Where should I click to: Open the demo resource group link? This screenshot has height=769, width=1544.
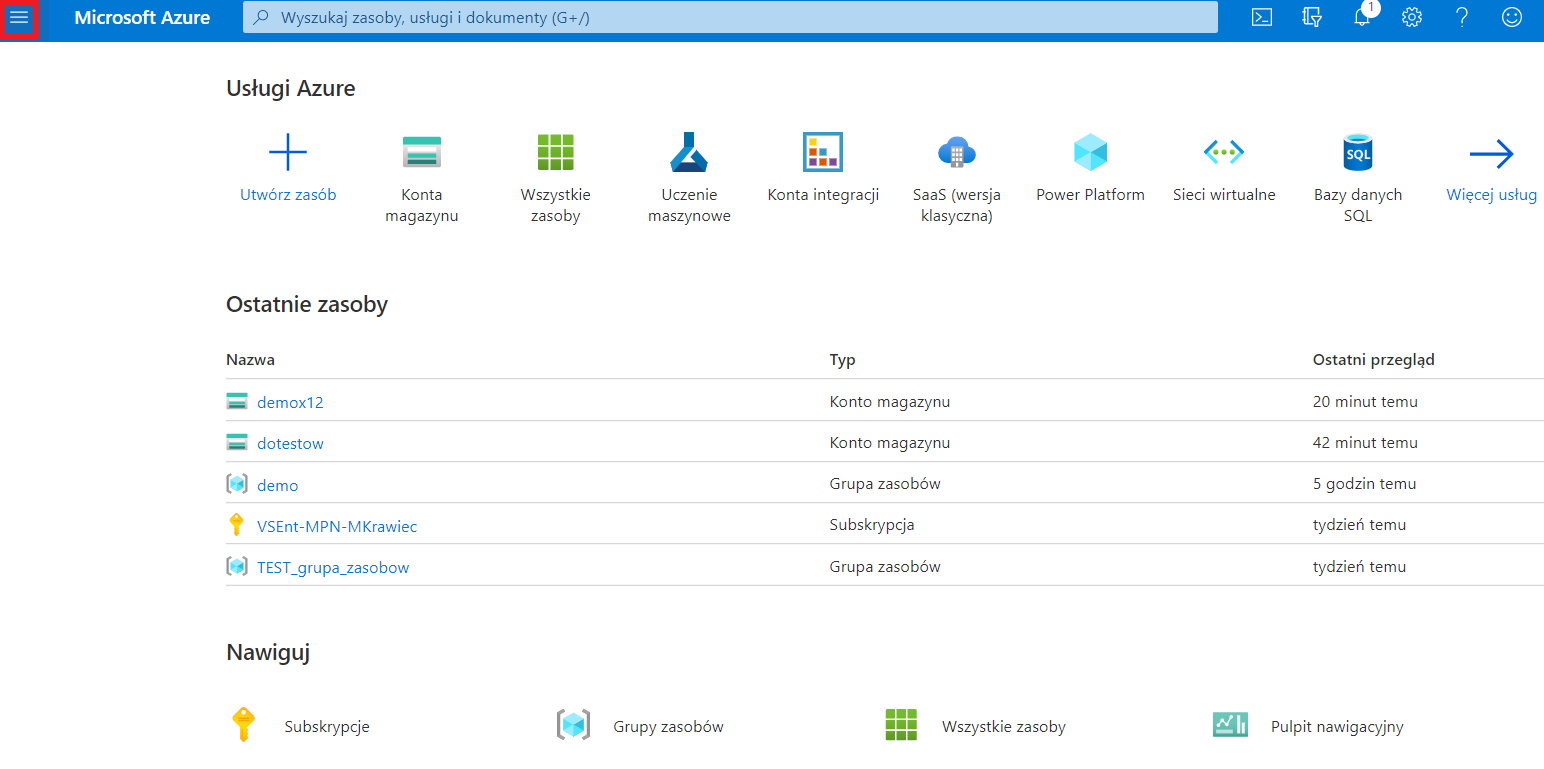277,485
